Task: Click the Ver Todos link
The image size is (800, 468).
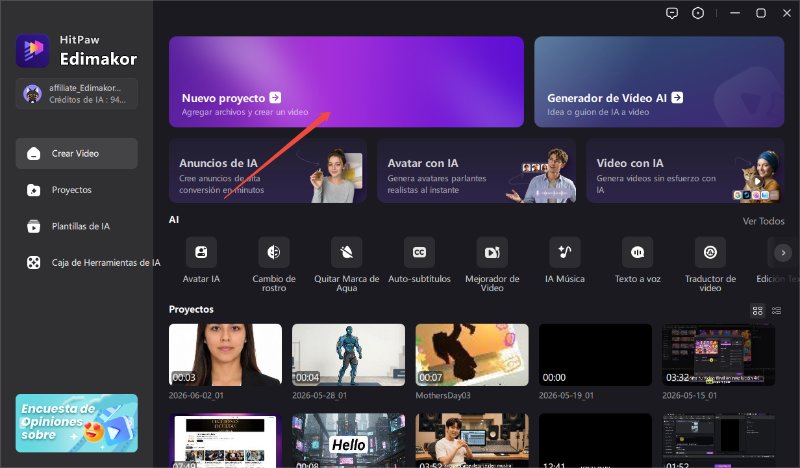Action: [763, 221]
